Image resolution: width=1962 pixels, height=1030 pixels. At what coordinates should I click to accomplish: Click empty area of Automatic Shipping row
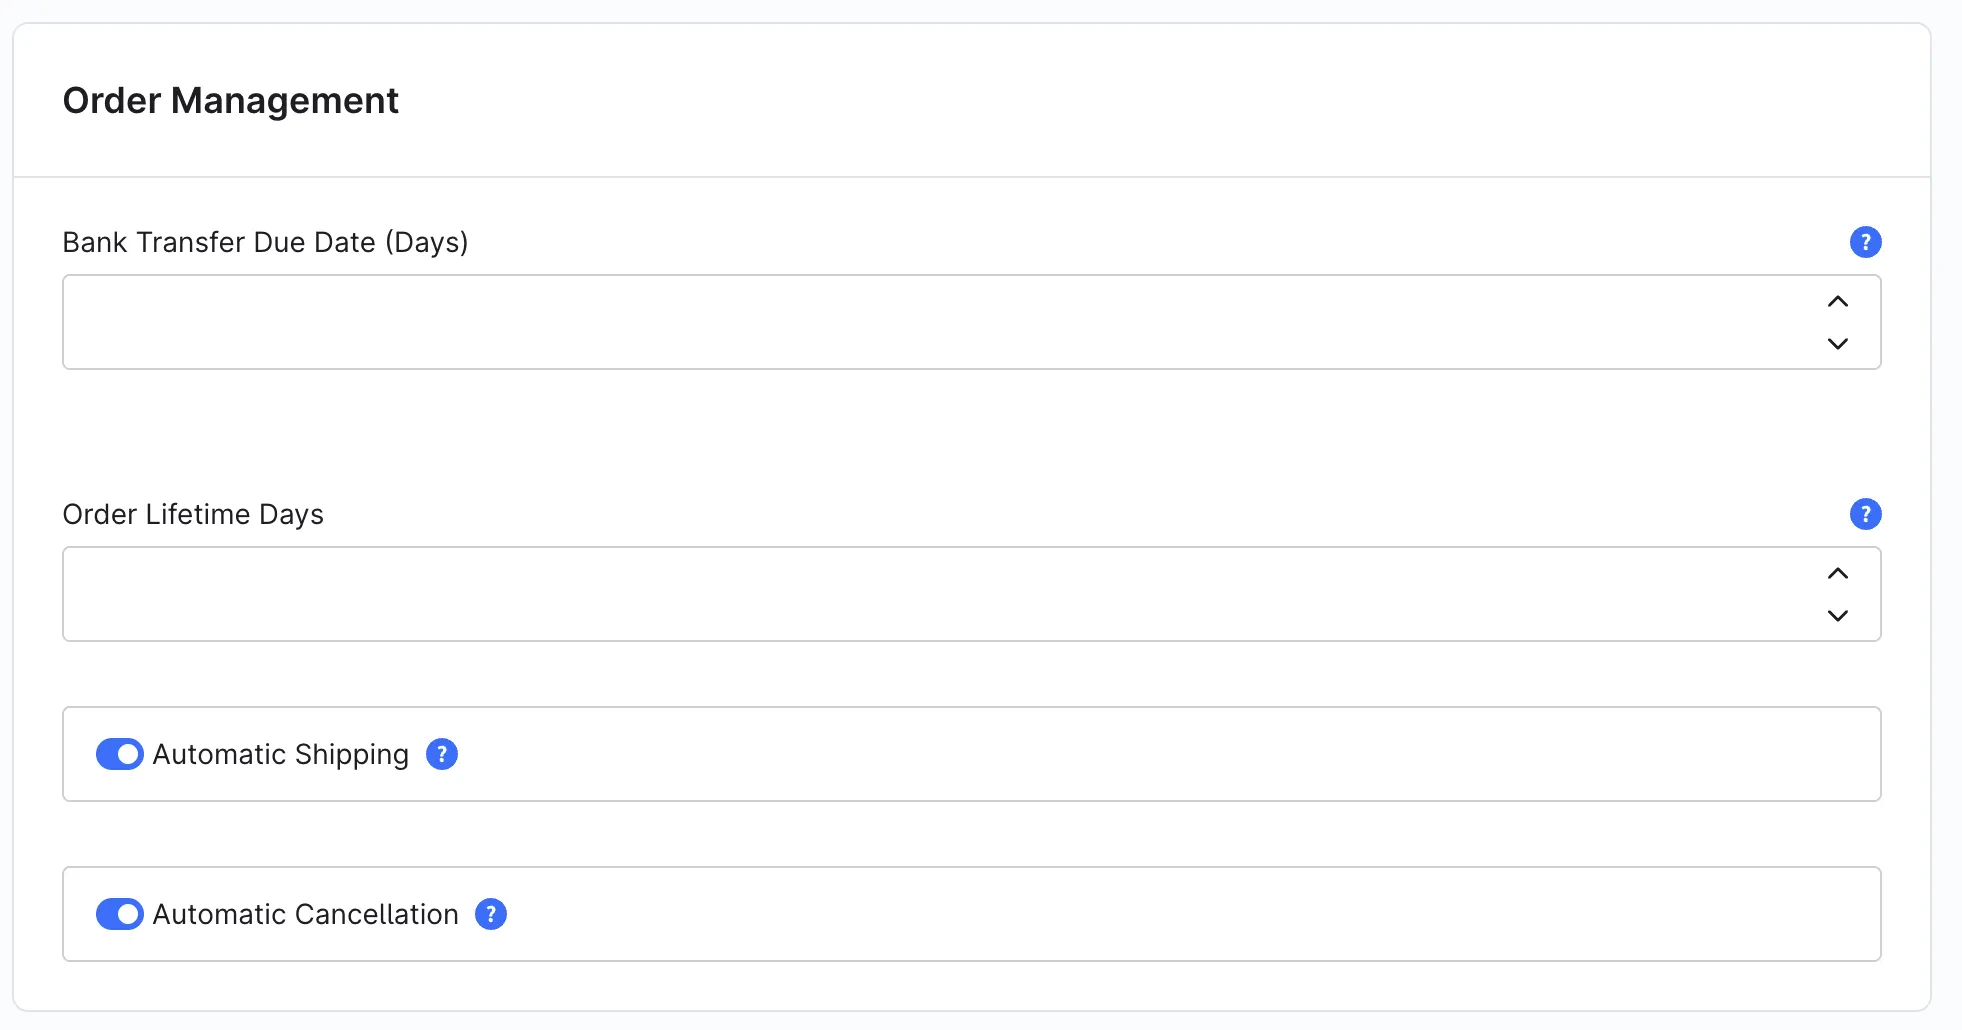(x=1170, y=754)
